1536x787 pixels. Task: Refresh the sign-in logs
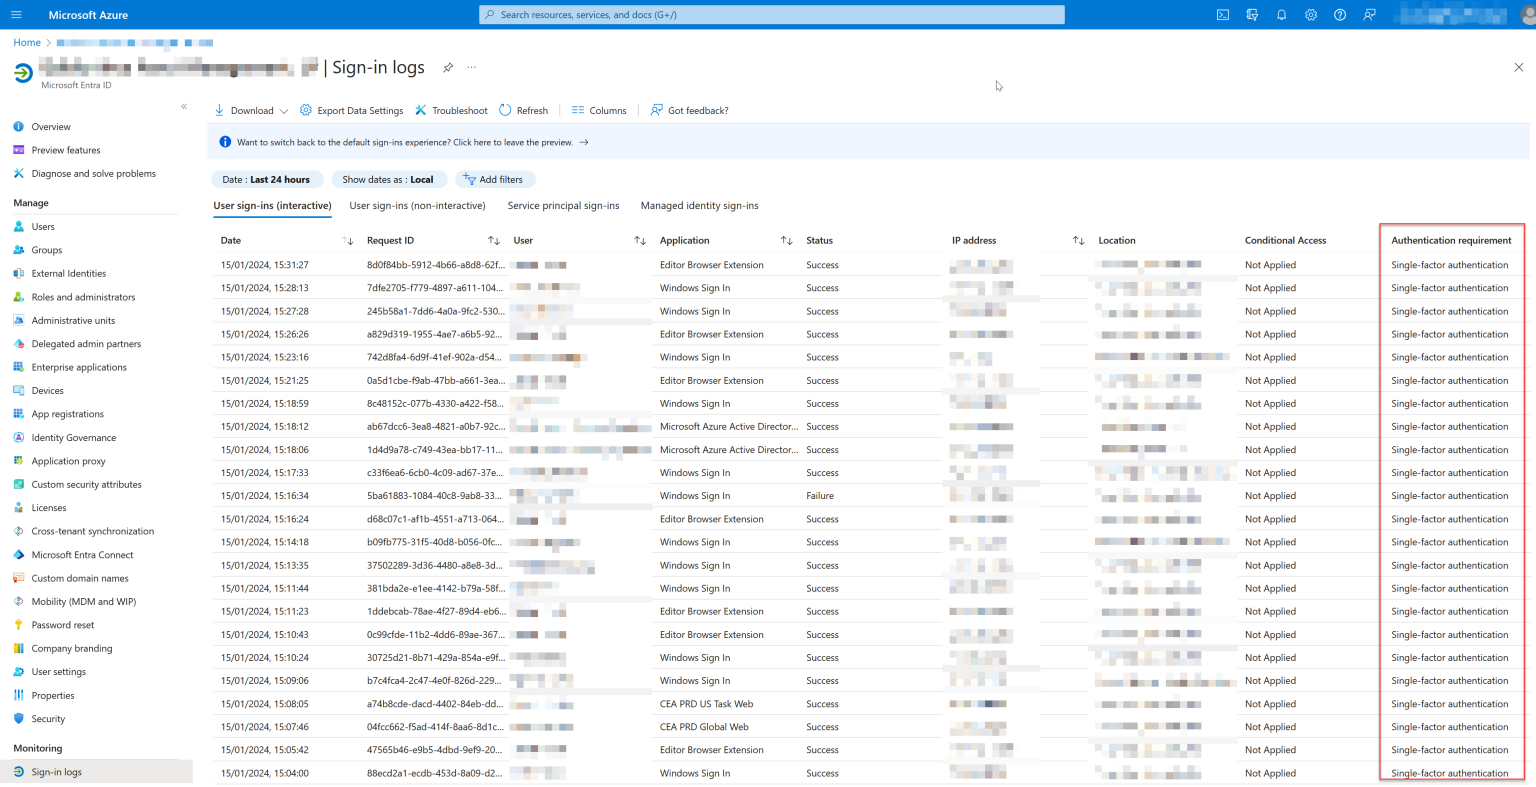tap(523, 110)
